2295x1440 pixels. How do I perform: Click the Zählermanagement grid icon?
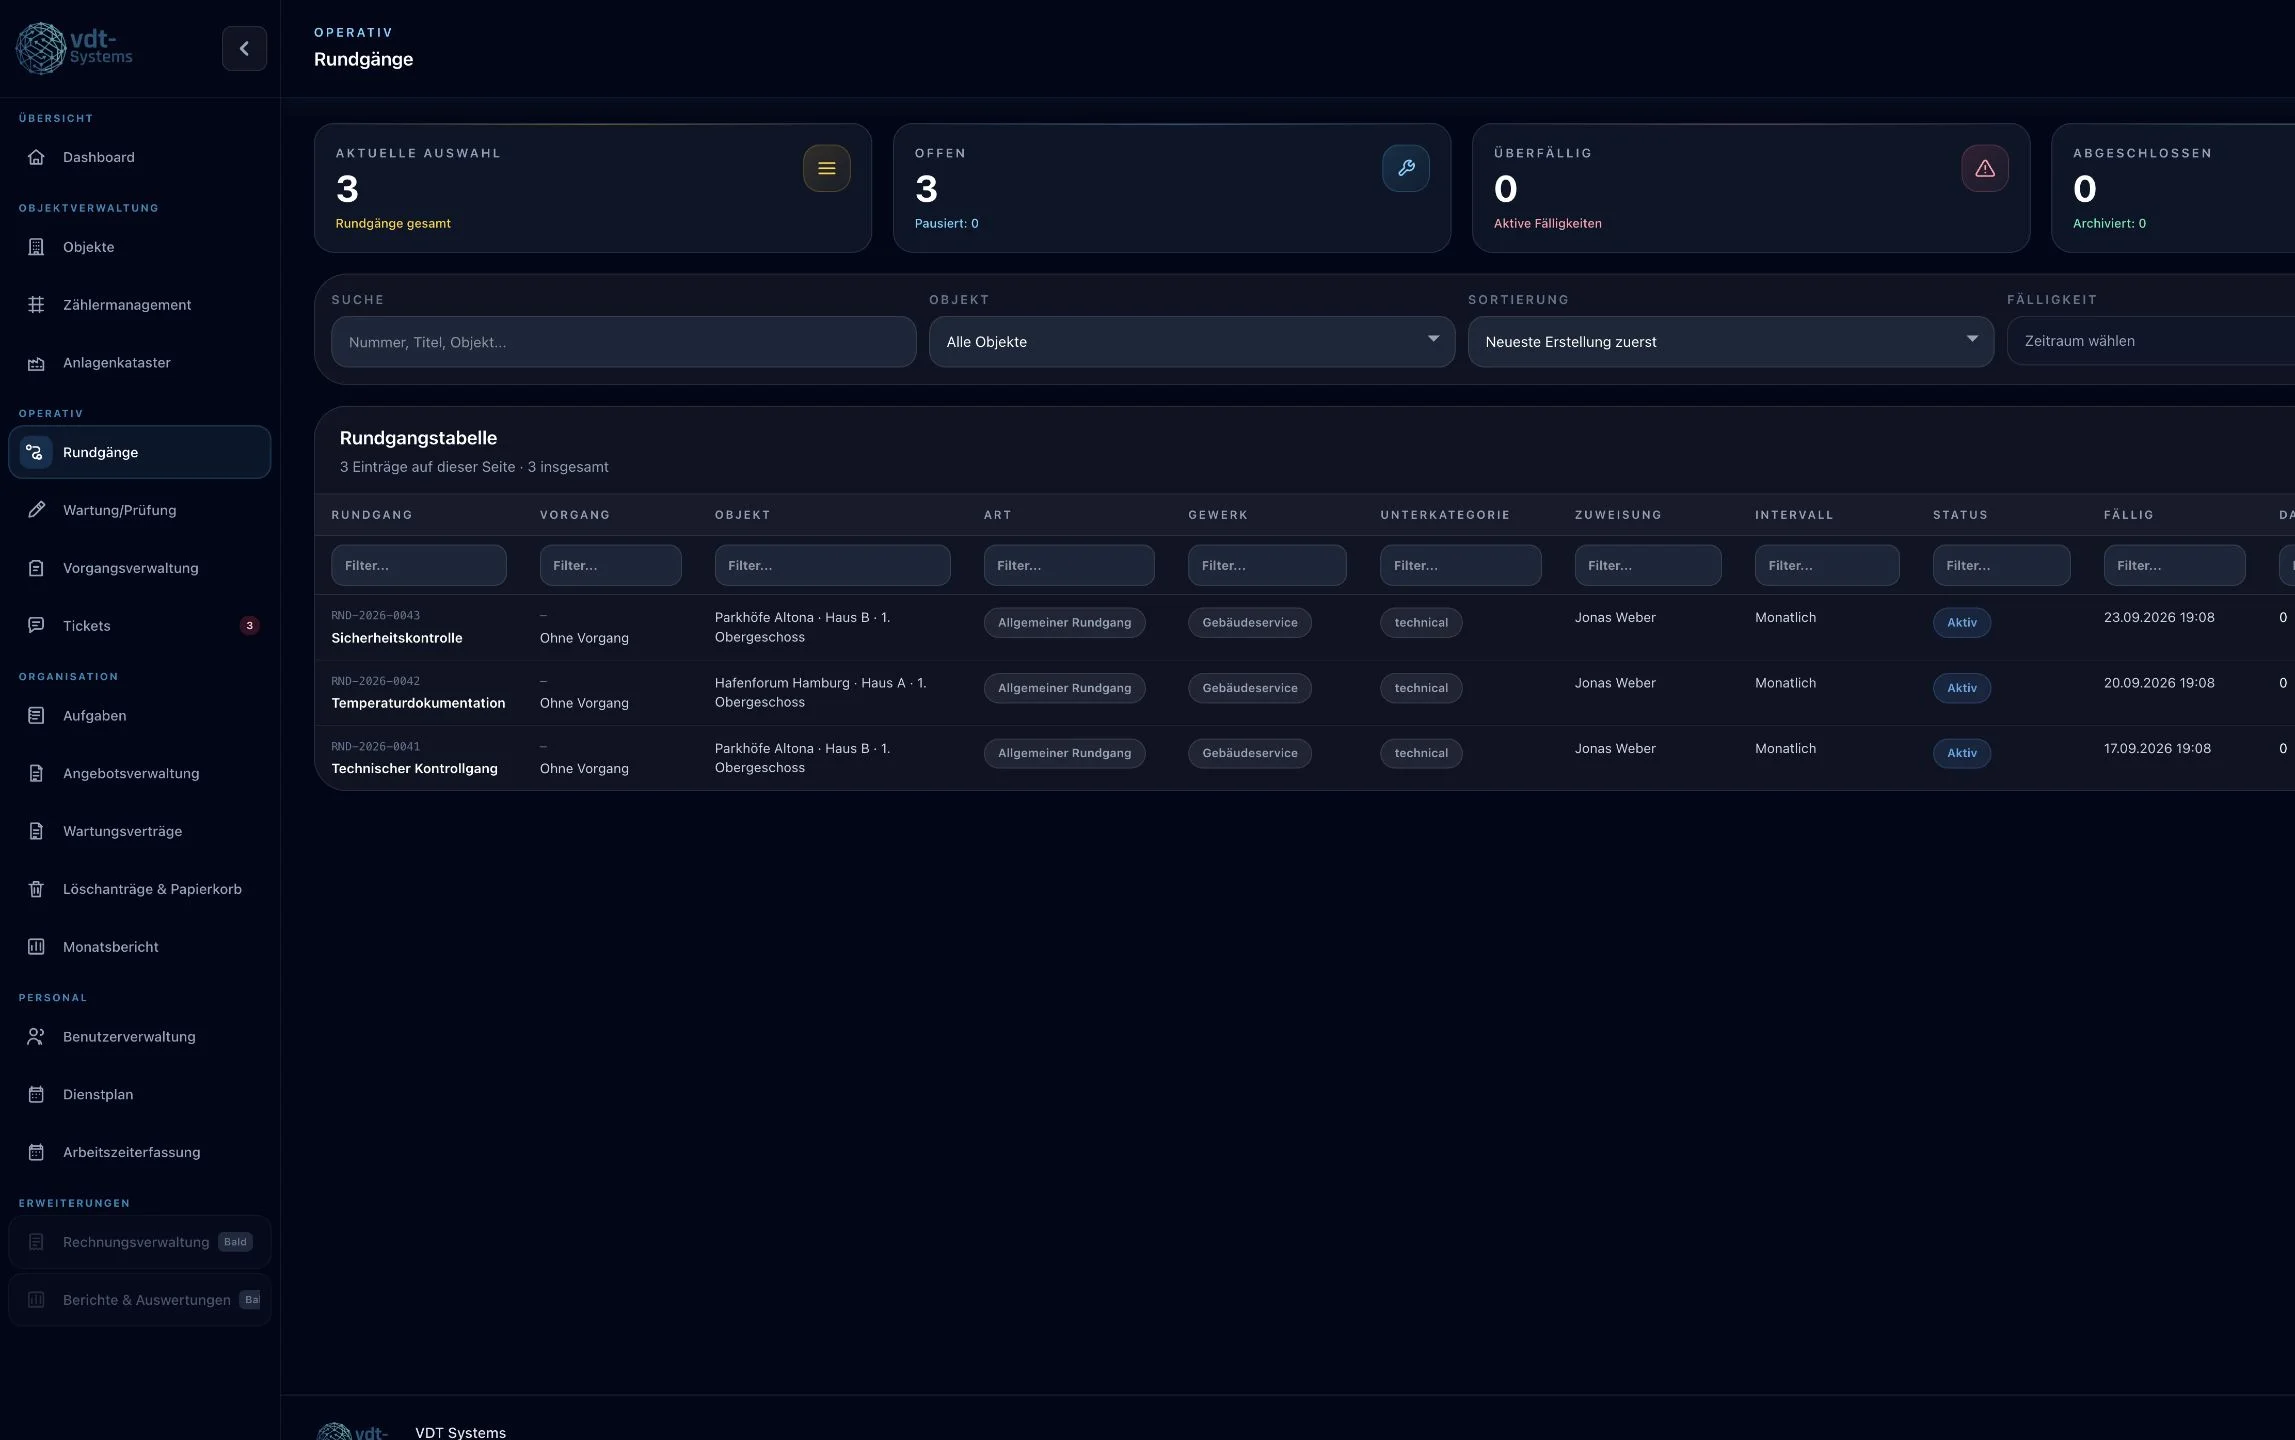[x=36, y=305]
